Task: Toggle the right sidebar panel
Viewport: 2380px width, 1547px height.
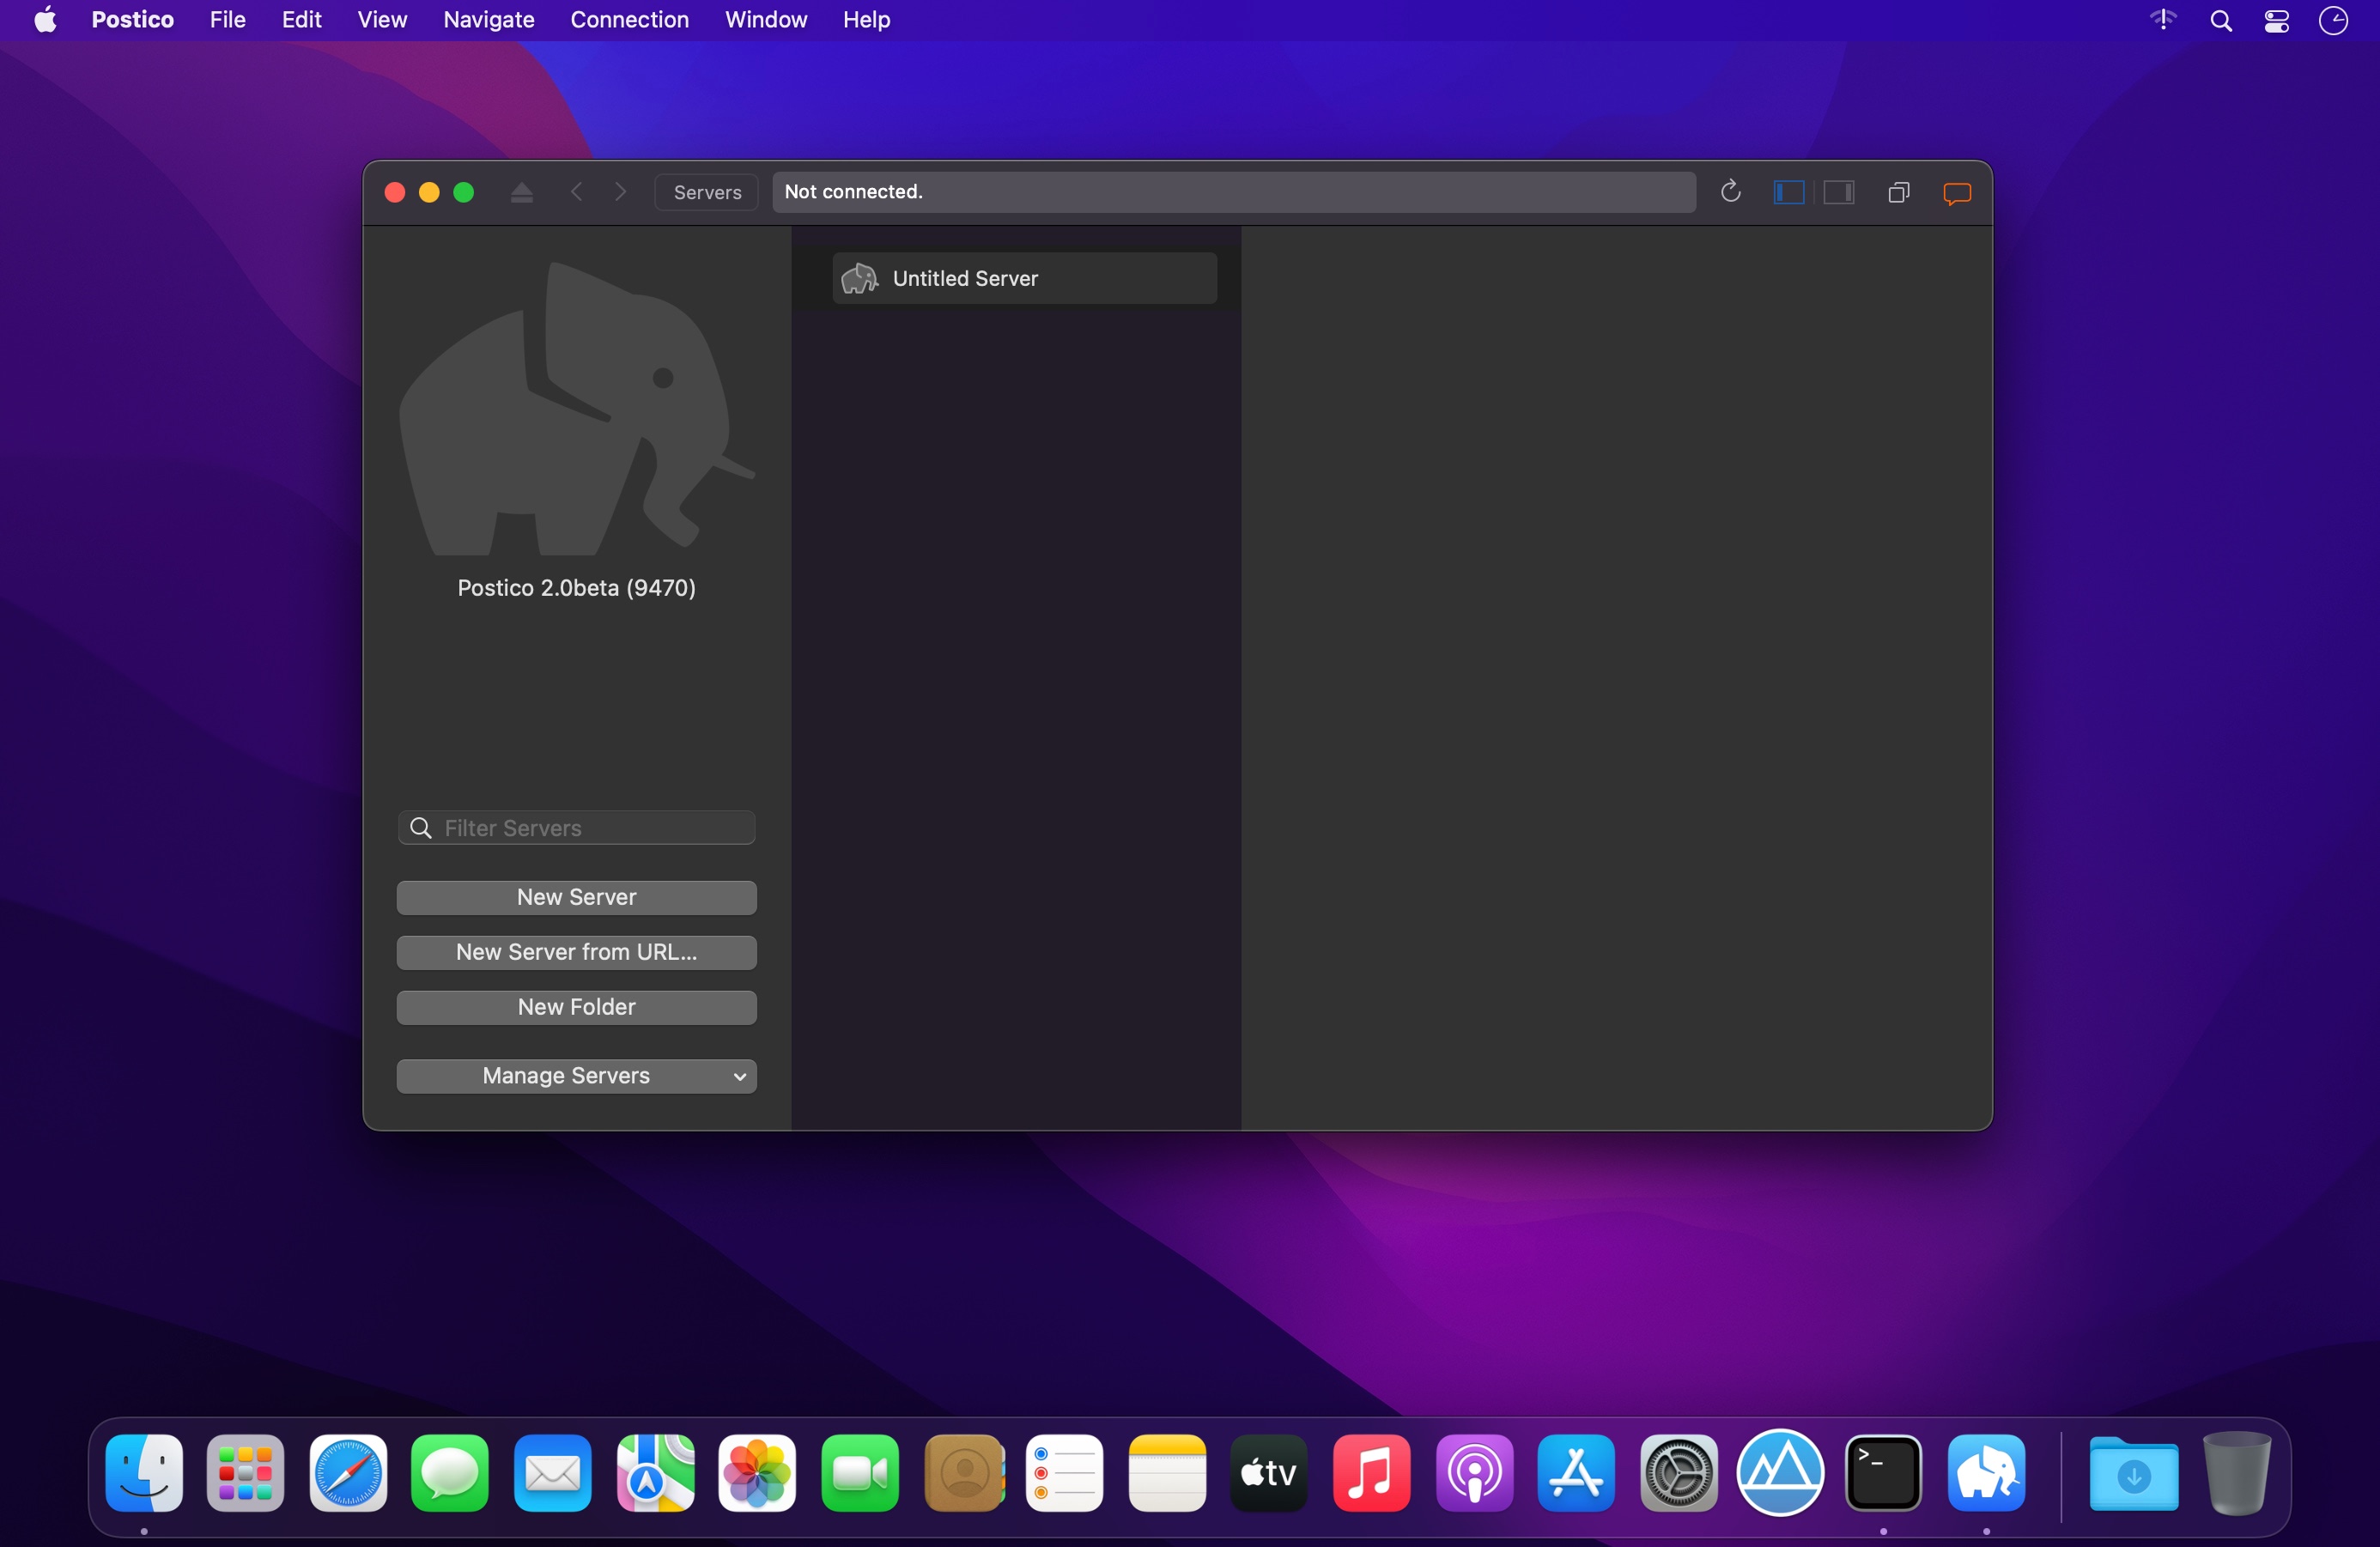Action: pos(1838,192)
